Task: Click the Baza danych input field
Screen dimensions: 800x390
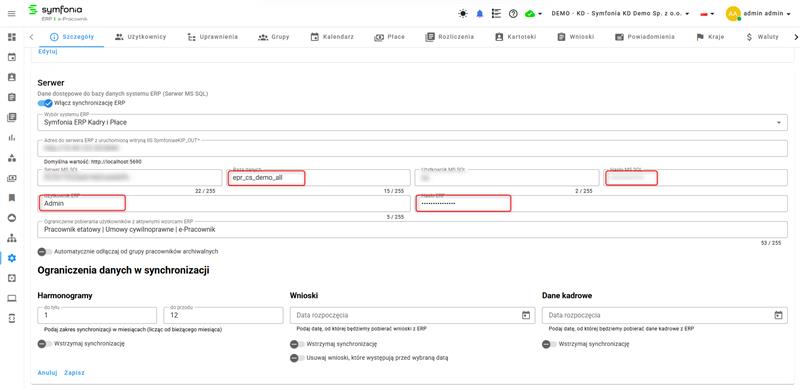Action: pyautogui.click(x=319, y=178)
